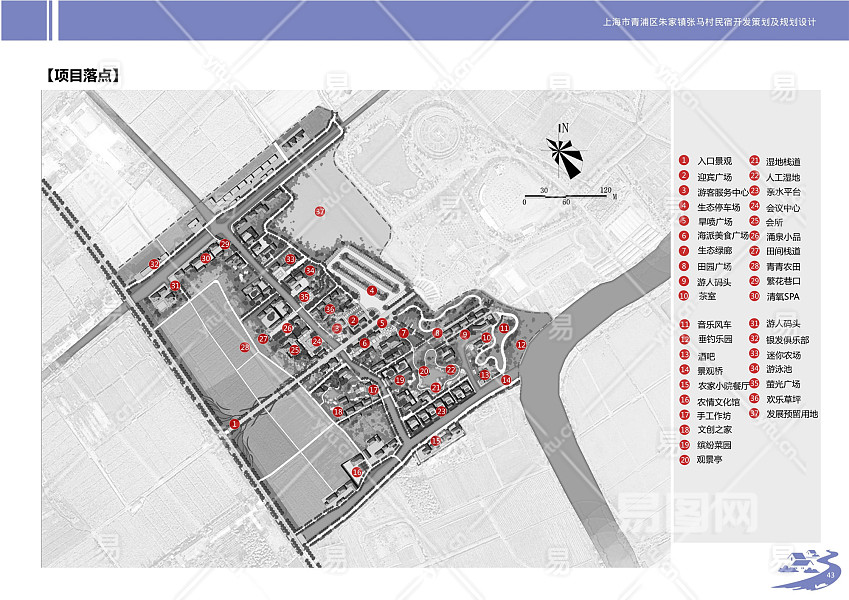Click map marker 1 at the entrance
Screen dimensions: 849x600
(x=234, y=424)
